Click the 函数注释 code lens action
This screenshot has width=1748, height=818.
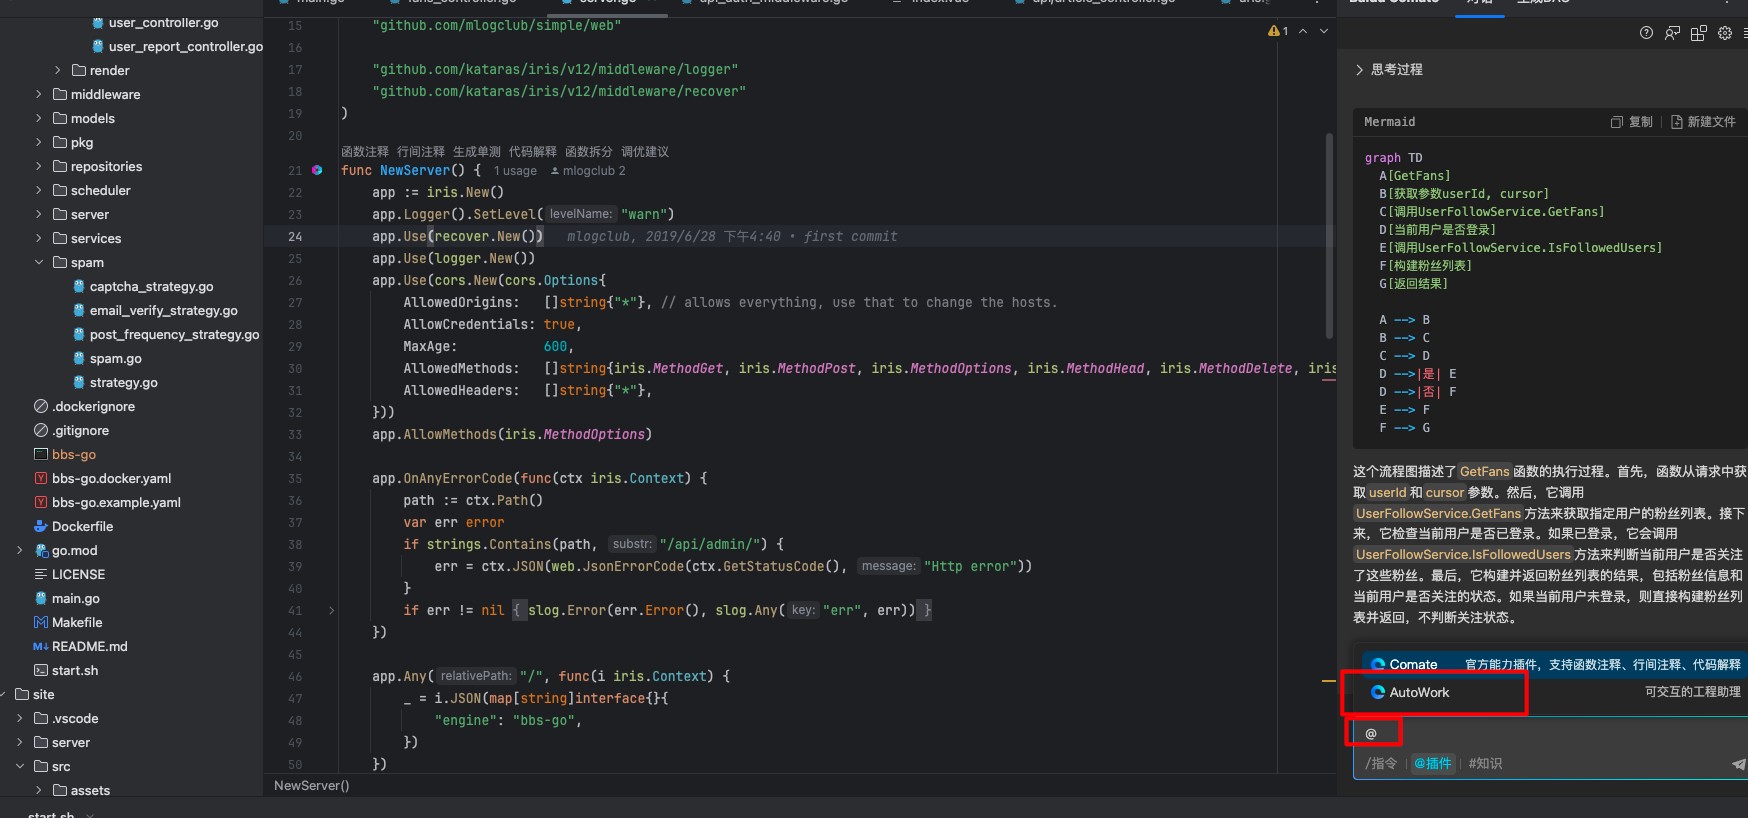tap(365, 152)
